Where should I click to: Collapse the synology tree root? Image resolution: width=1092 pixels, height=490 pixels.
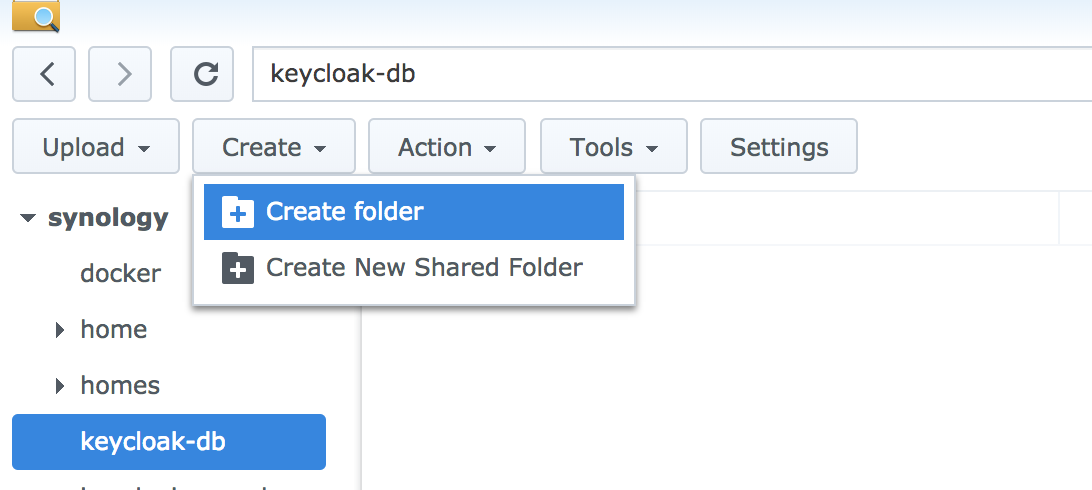28,217
